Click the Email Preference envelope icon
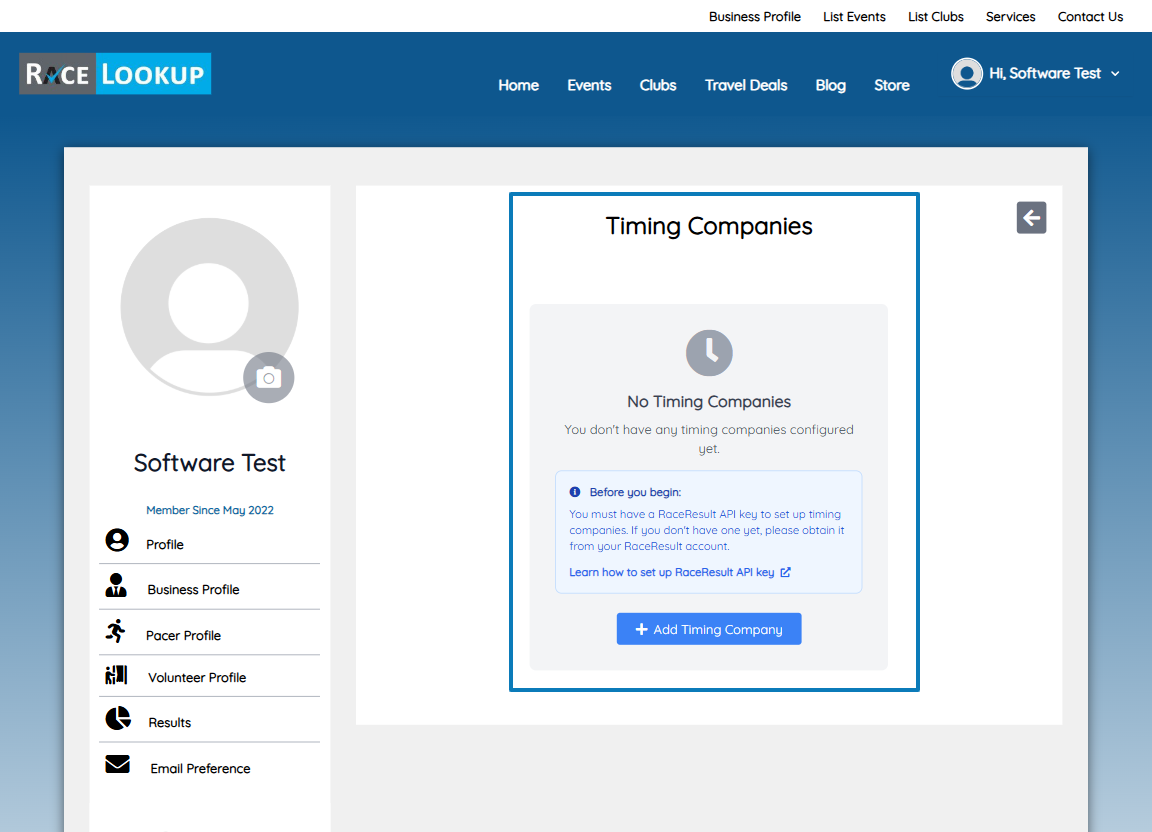 118,763
